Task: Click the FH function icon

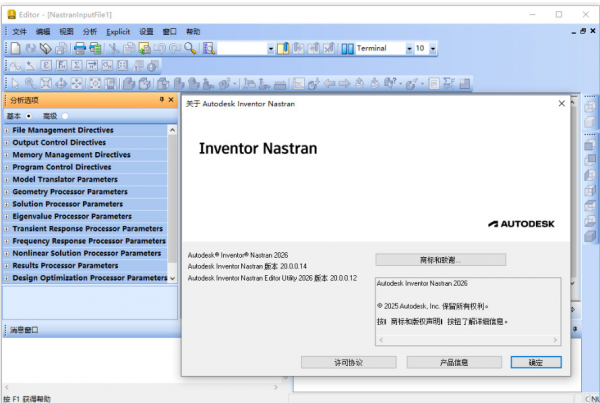Action: coord(61,66)
